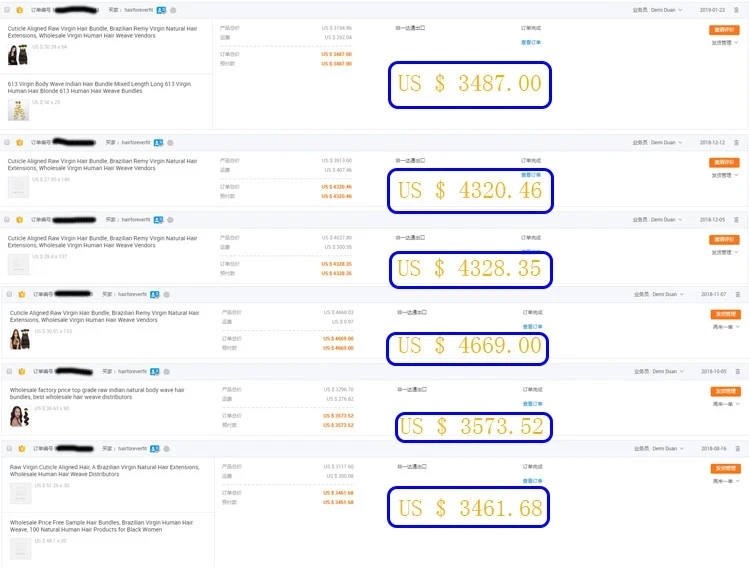Open 发货管理 dropdown under first orange button
The image size is (749, 576).
[x=725, y=43]
